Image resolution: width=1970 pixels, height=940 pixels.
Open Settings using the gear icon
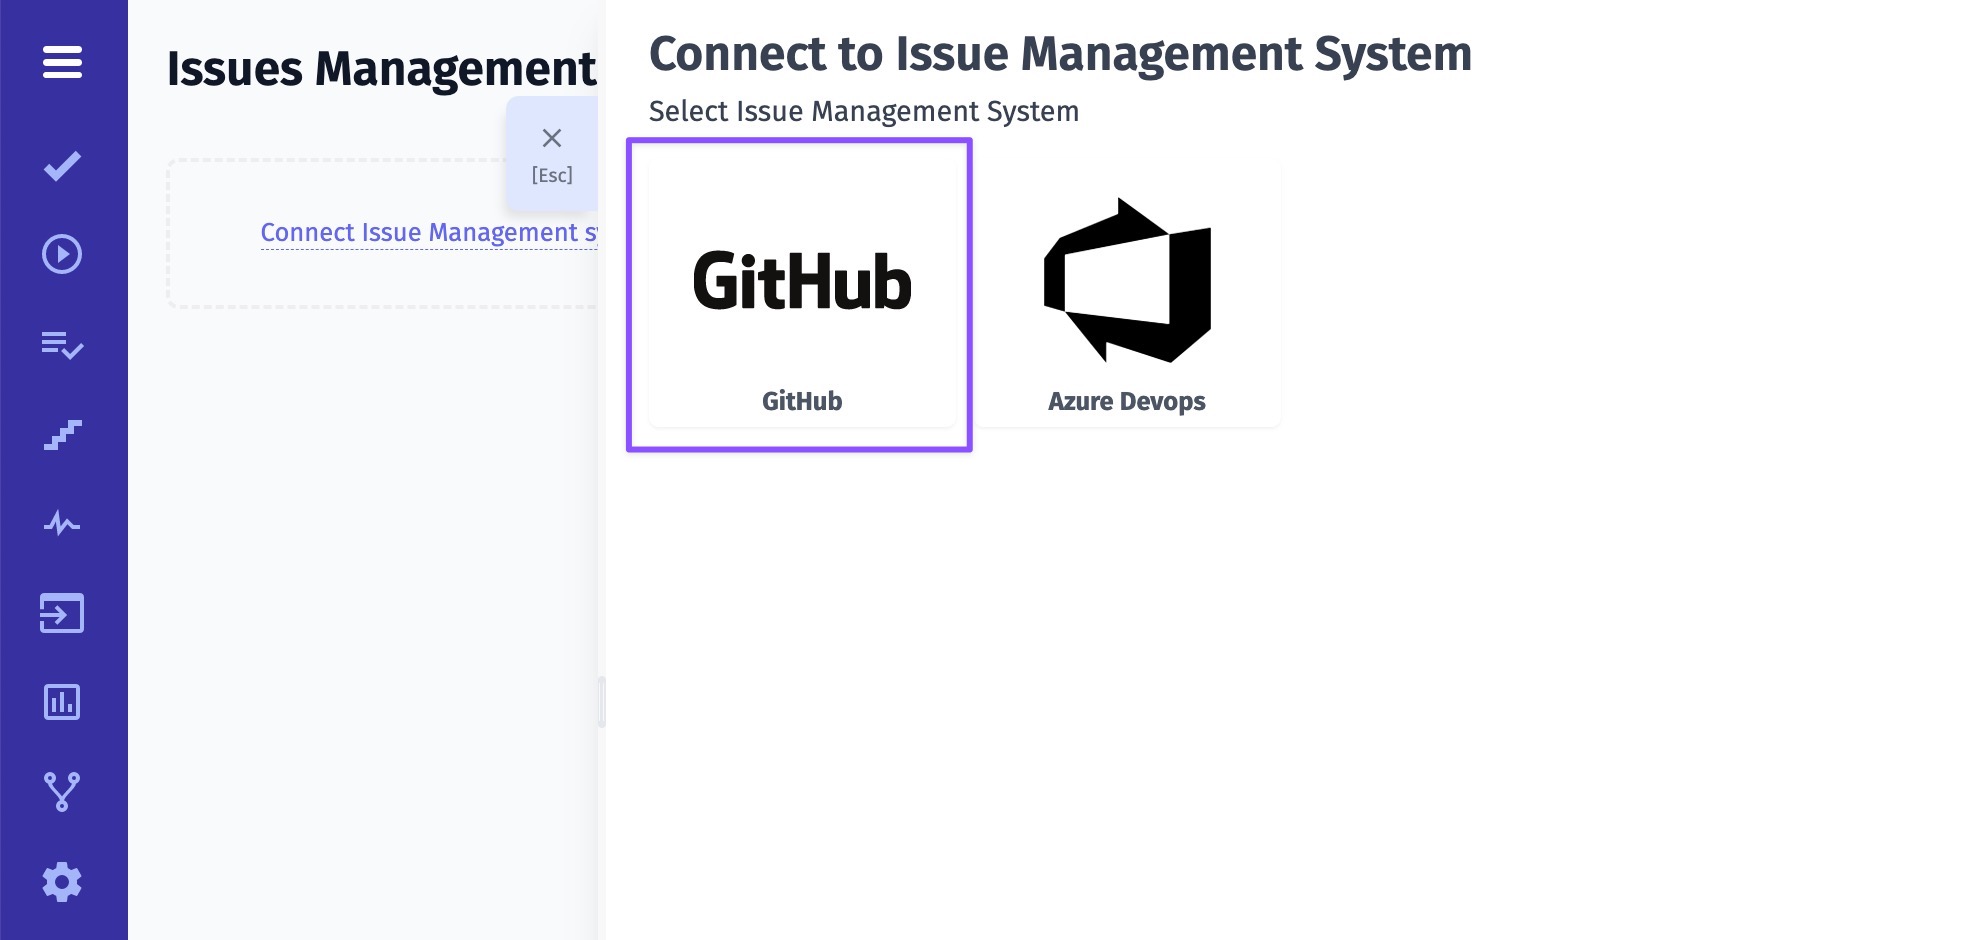[62, 882]
